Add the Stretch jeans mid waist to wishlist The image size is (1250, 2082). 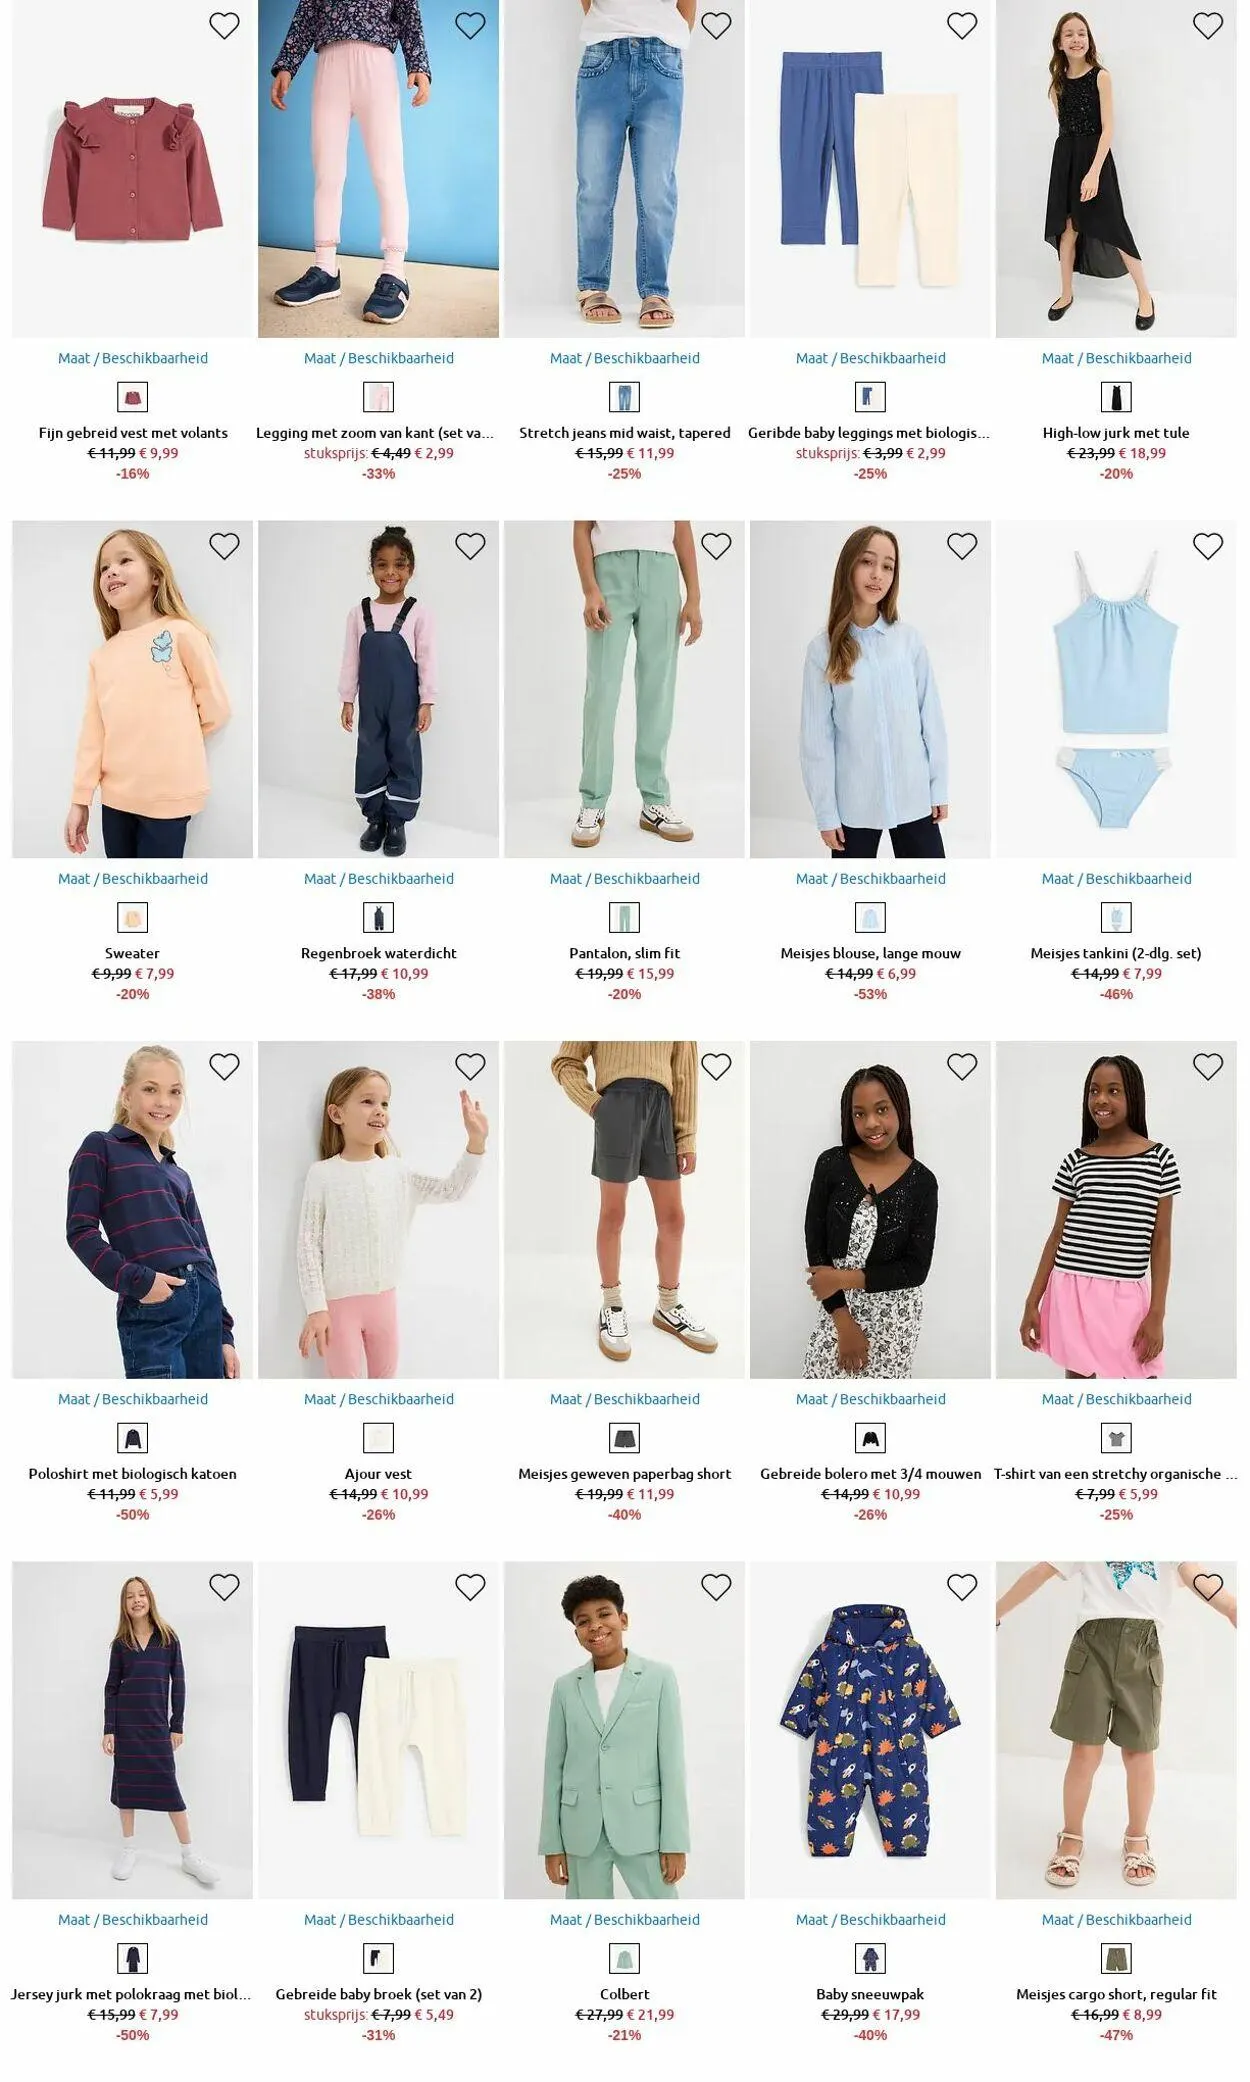pyautogui.click(x=716, y=26)
